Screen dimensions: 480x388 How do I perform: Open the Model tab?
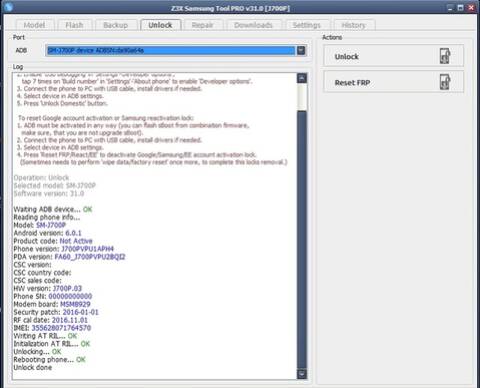coord(34,25)
